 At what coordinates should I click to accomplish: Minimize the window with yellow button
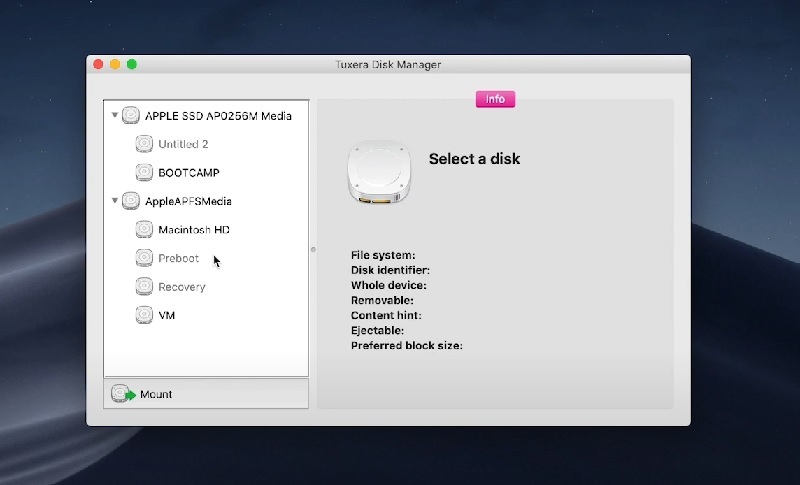coord(115,64)
